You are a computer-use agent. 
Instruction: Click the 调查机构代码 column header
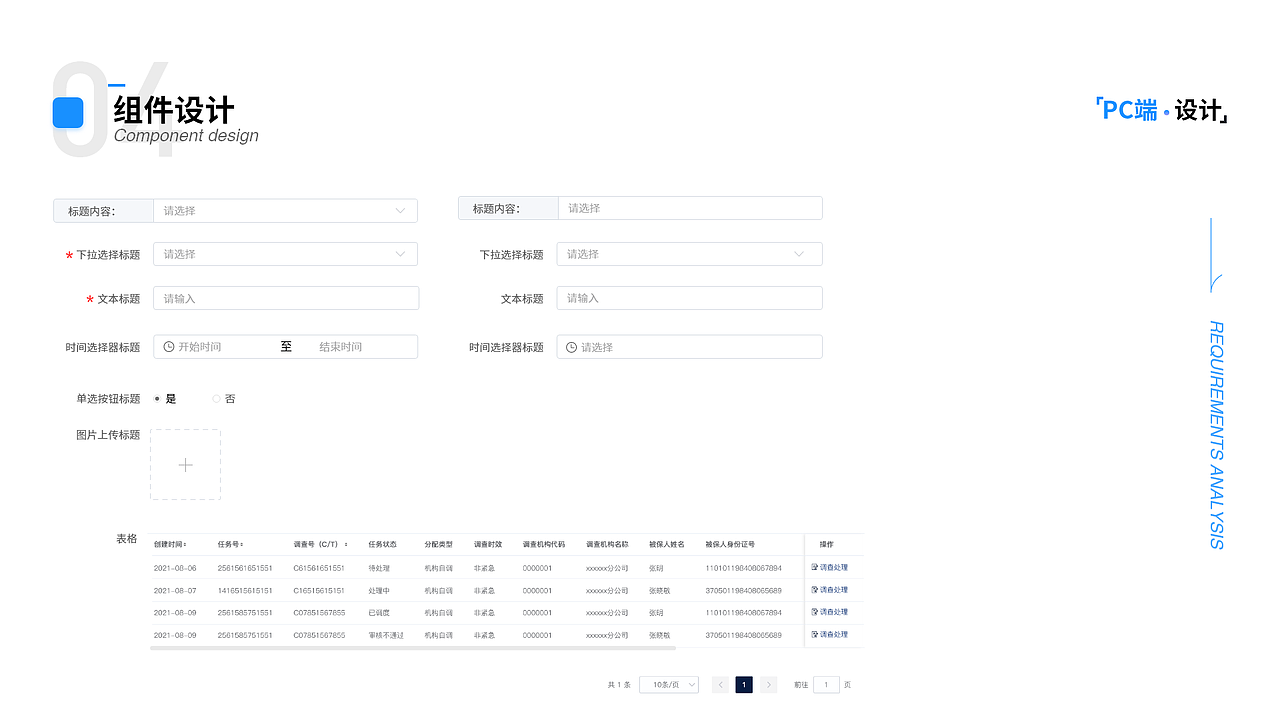tap(544, 545)
